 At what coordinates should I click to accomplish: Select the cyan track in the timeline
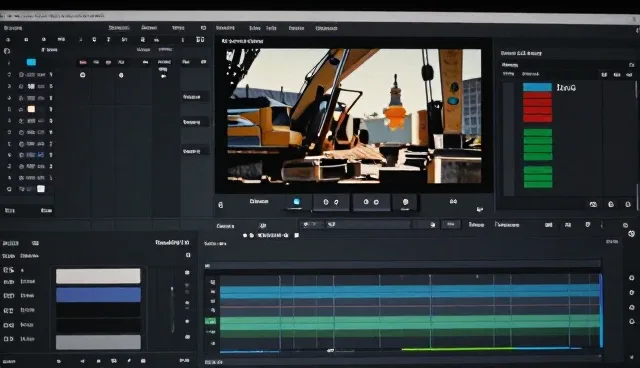[409, 292]
